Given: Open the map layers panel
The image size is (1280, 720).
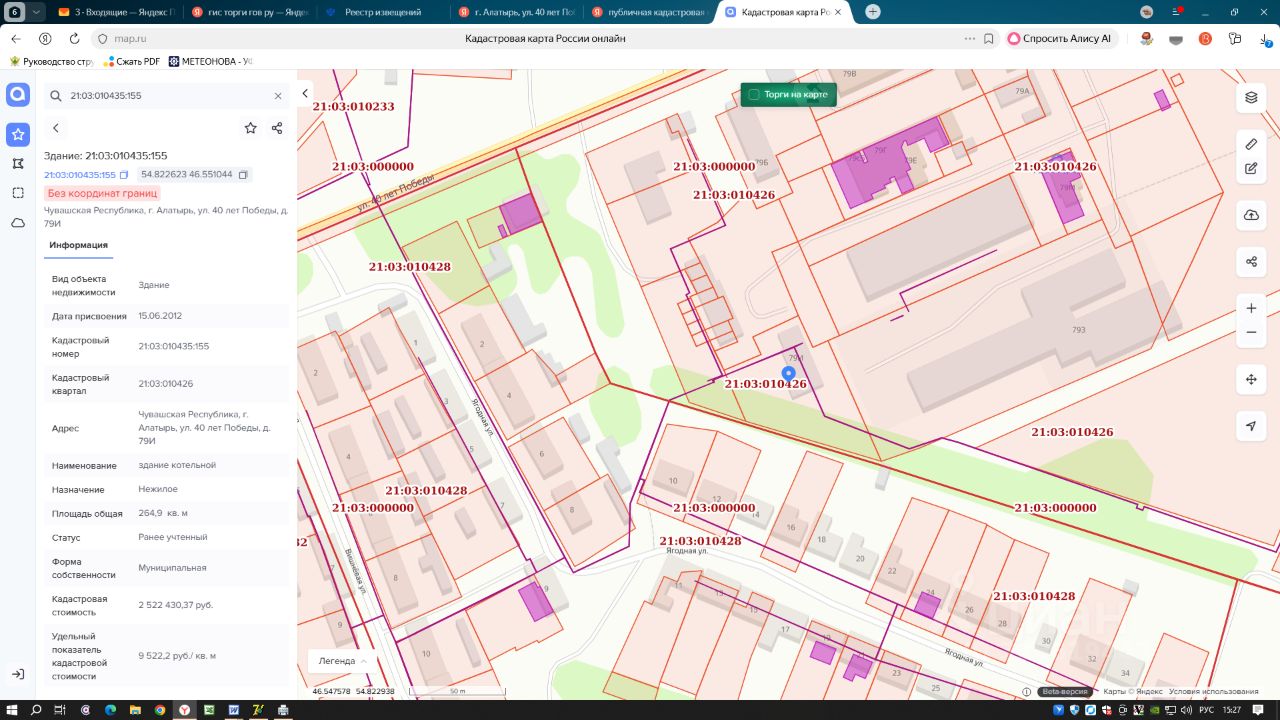Looking at the screenshot, I should point(1251,97).
